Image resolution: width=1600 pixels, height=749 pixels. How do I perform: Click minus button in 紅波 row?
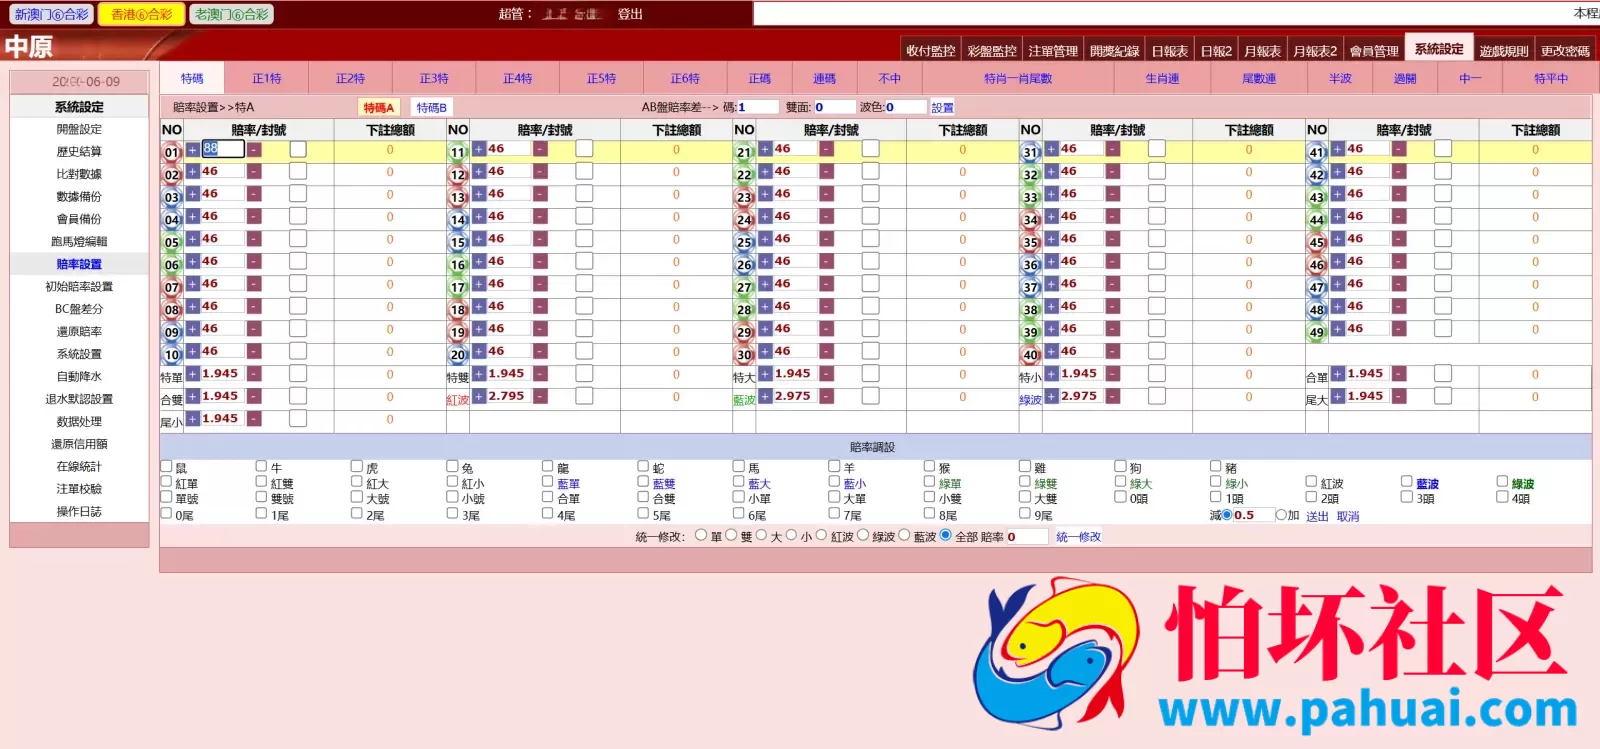click(x=540, y=397)
